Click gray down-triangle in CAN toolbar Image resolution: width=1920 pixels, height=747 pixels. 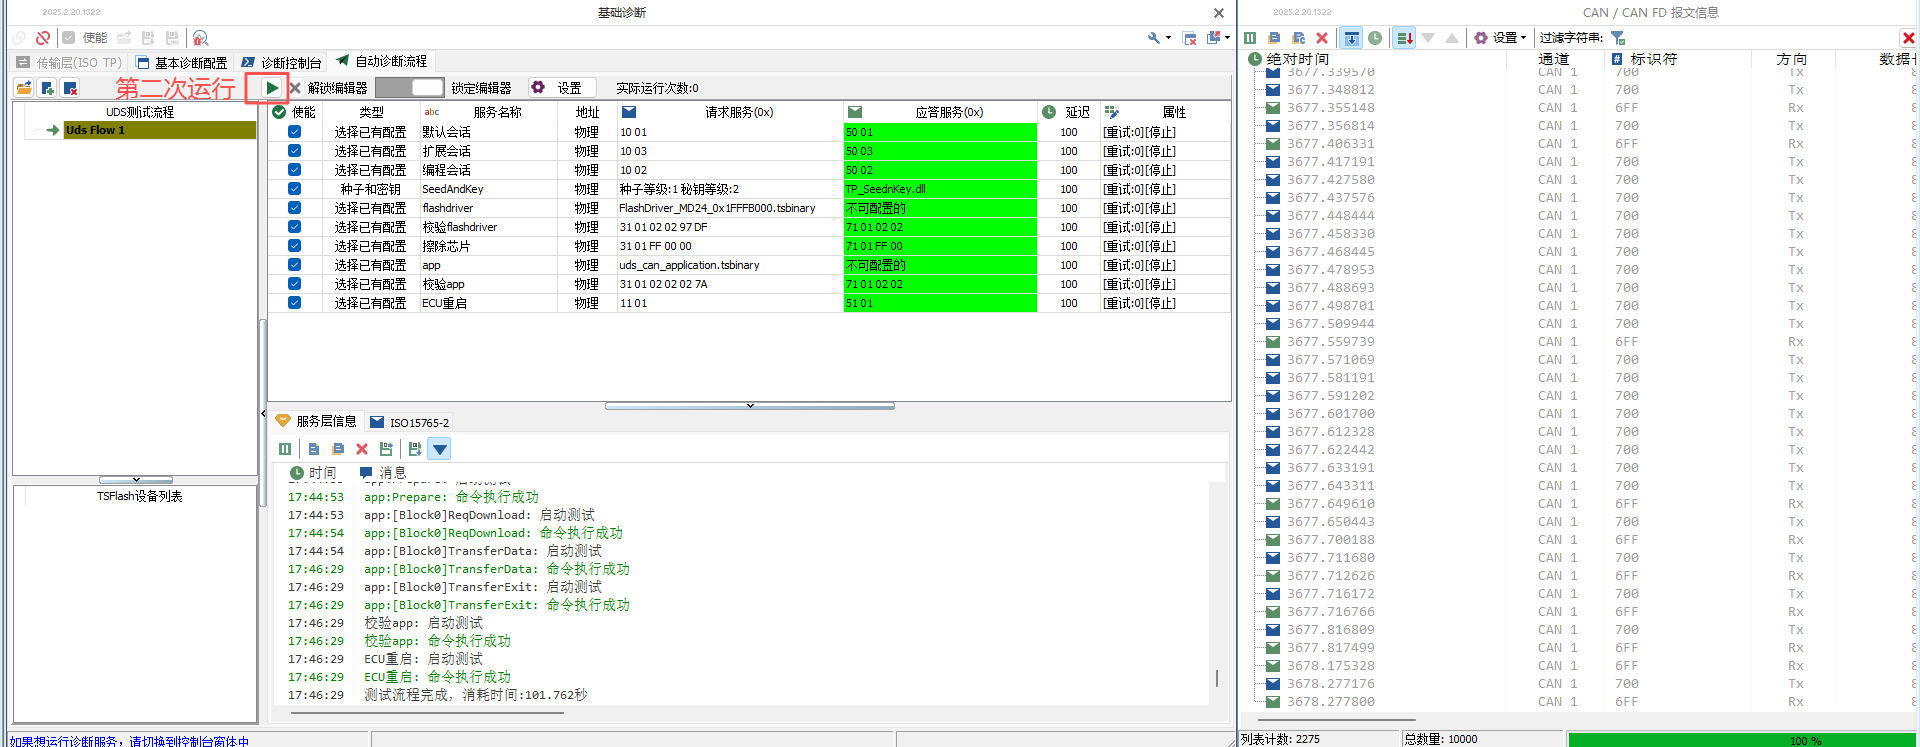coord(1428,38)
